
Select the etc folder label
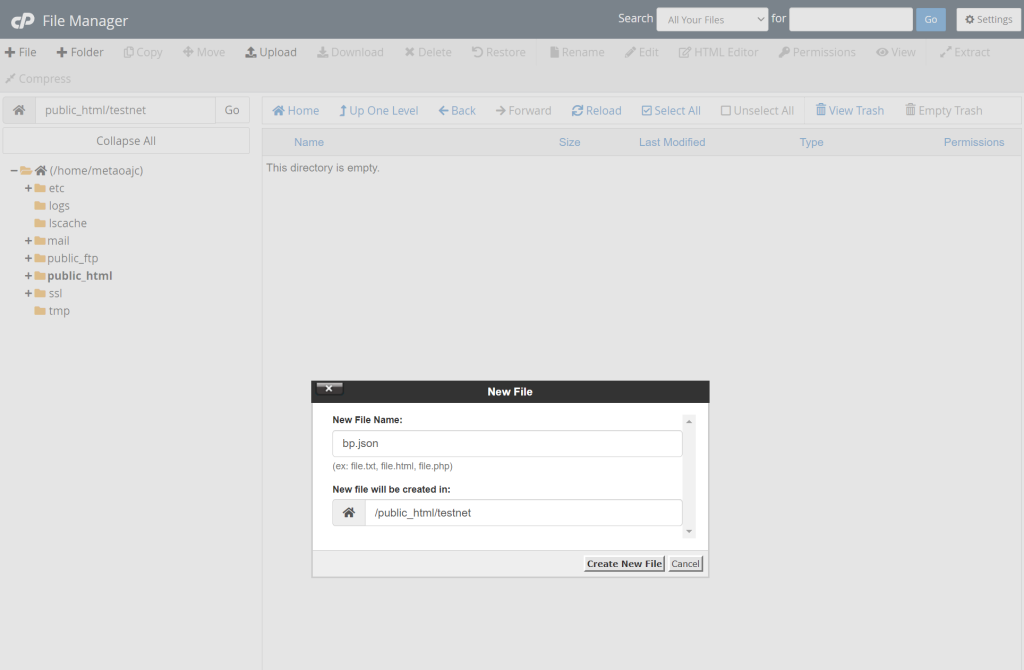56,188
